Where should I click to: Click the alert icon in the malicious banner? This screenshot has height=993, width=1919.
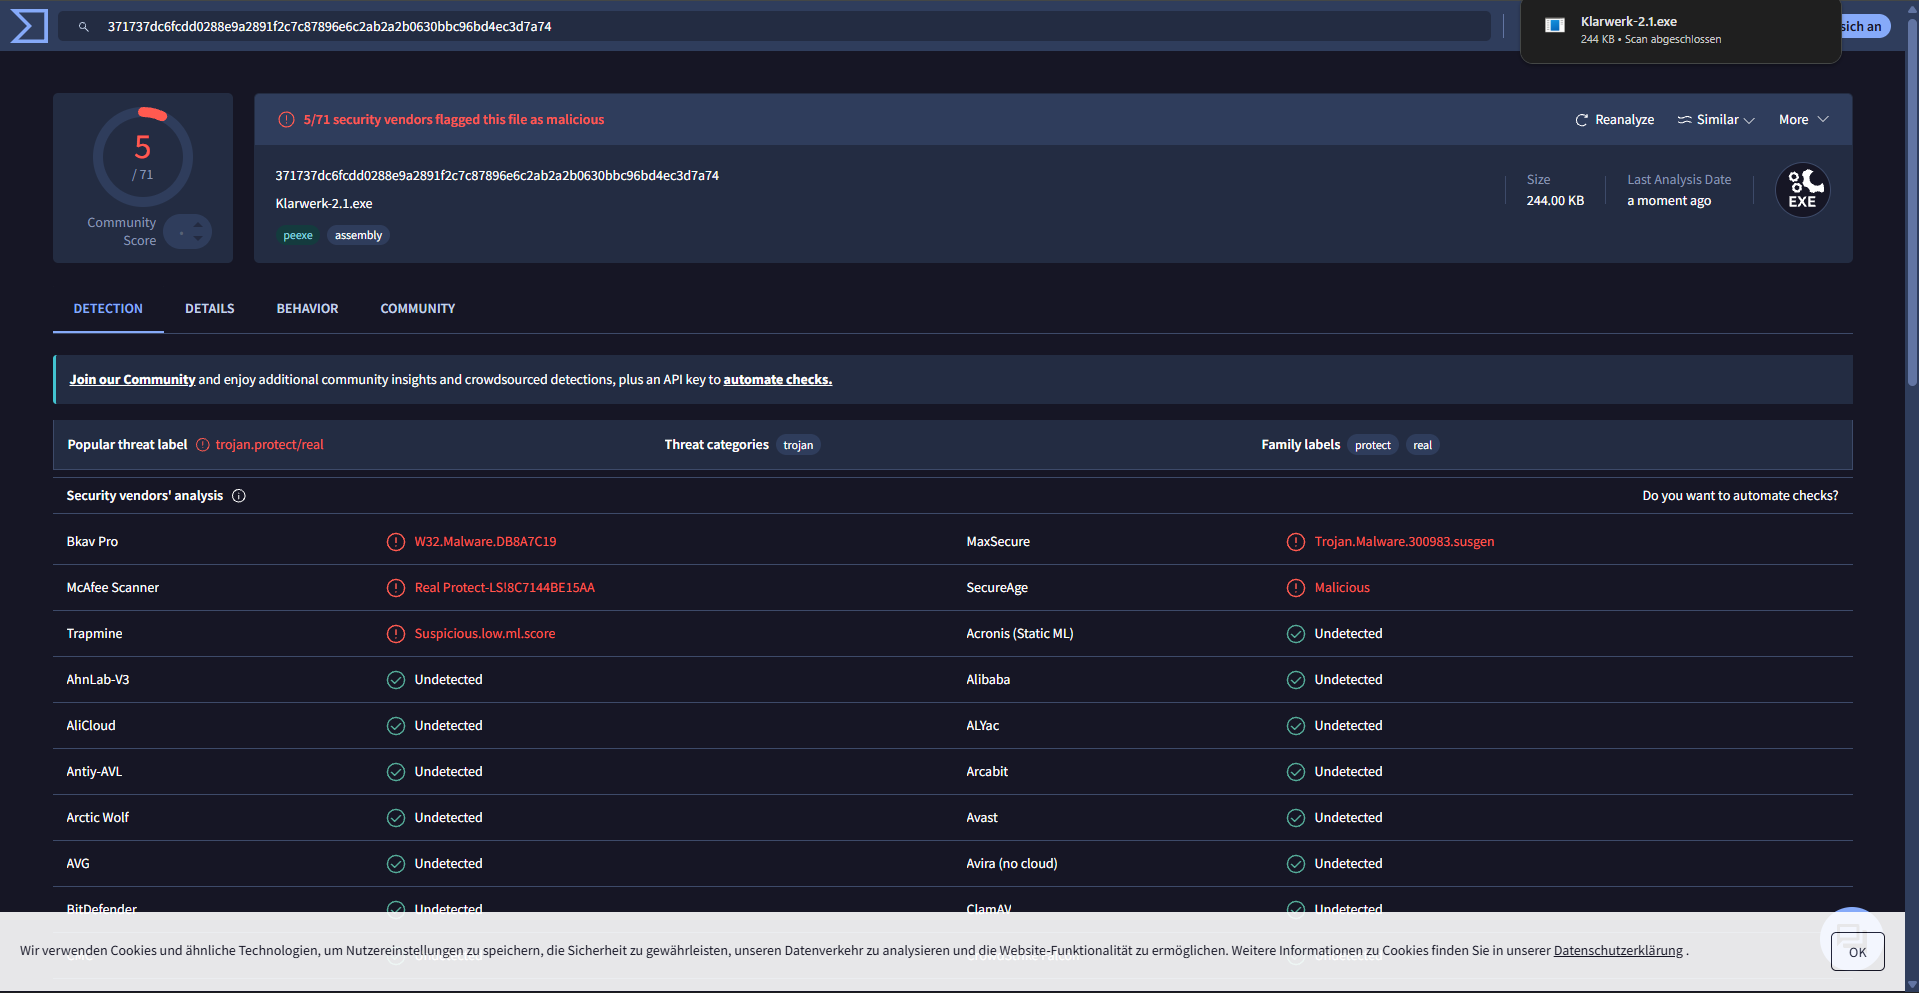286,120
